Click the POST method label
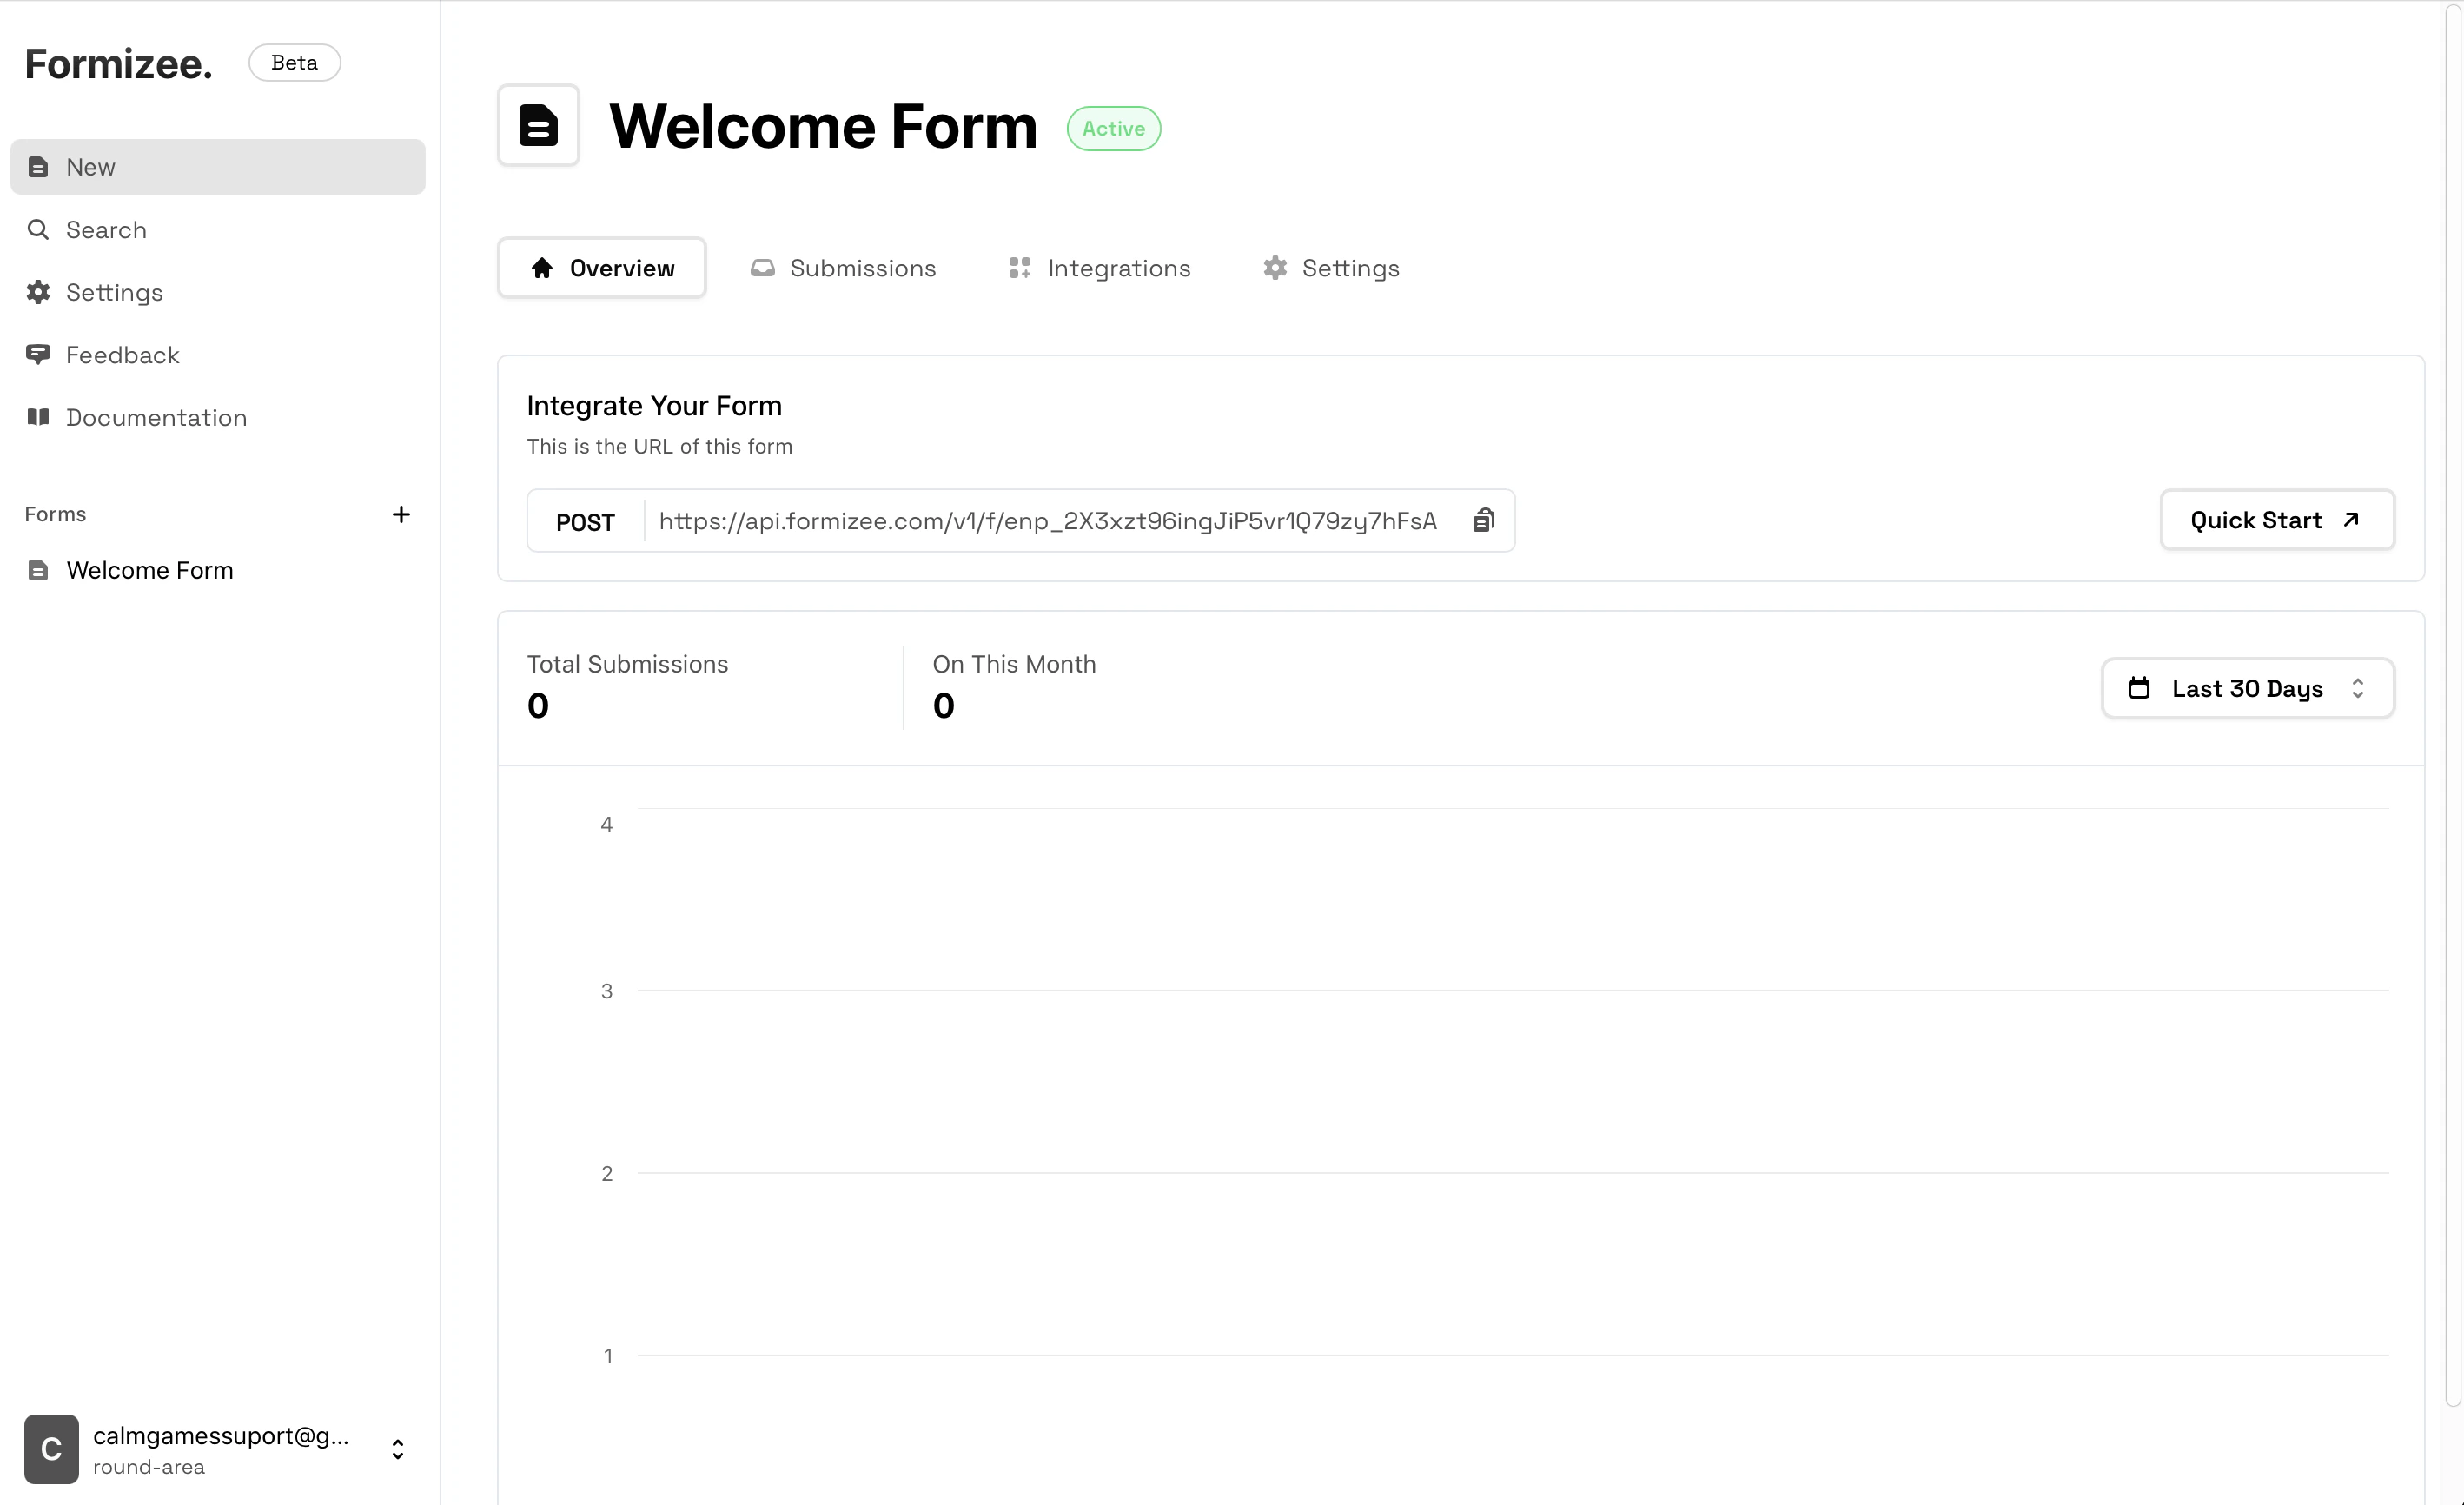 (x=585, y=522)
